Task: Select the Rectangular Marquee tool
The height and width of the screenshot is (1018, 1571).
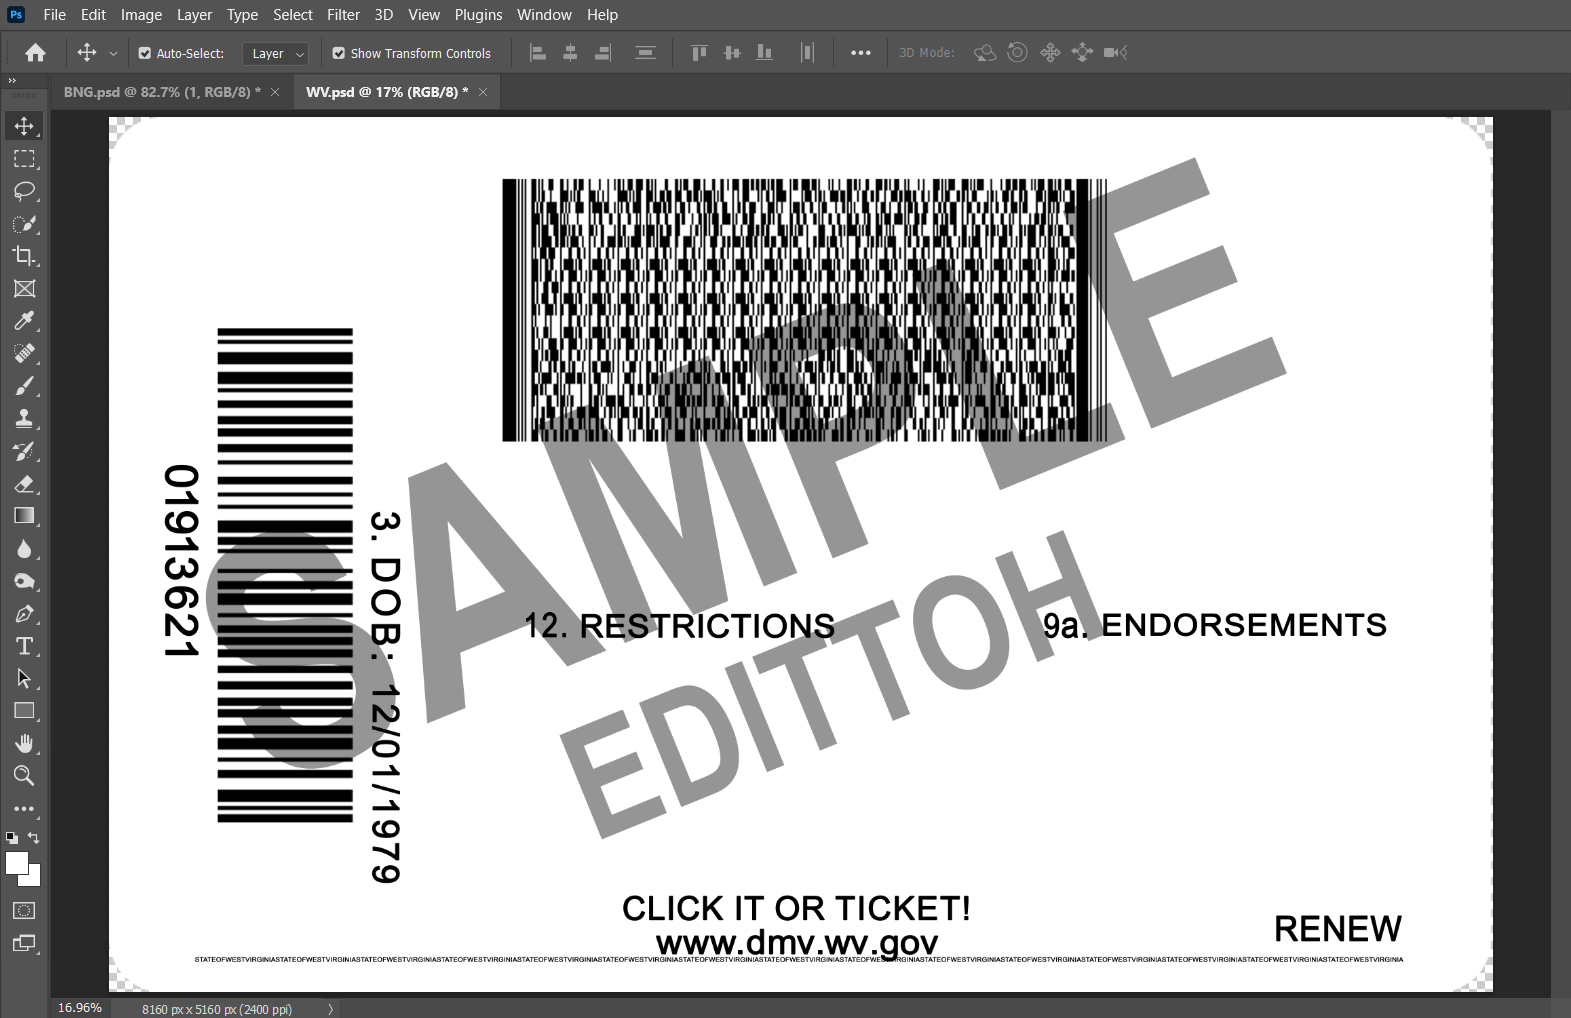Action: pyautogui.click(x=24, y=159)
